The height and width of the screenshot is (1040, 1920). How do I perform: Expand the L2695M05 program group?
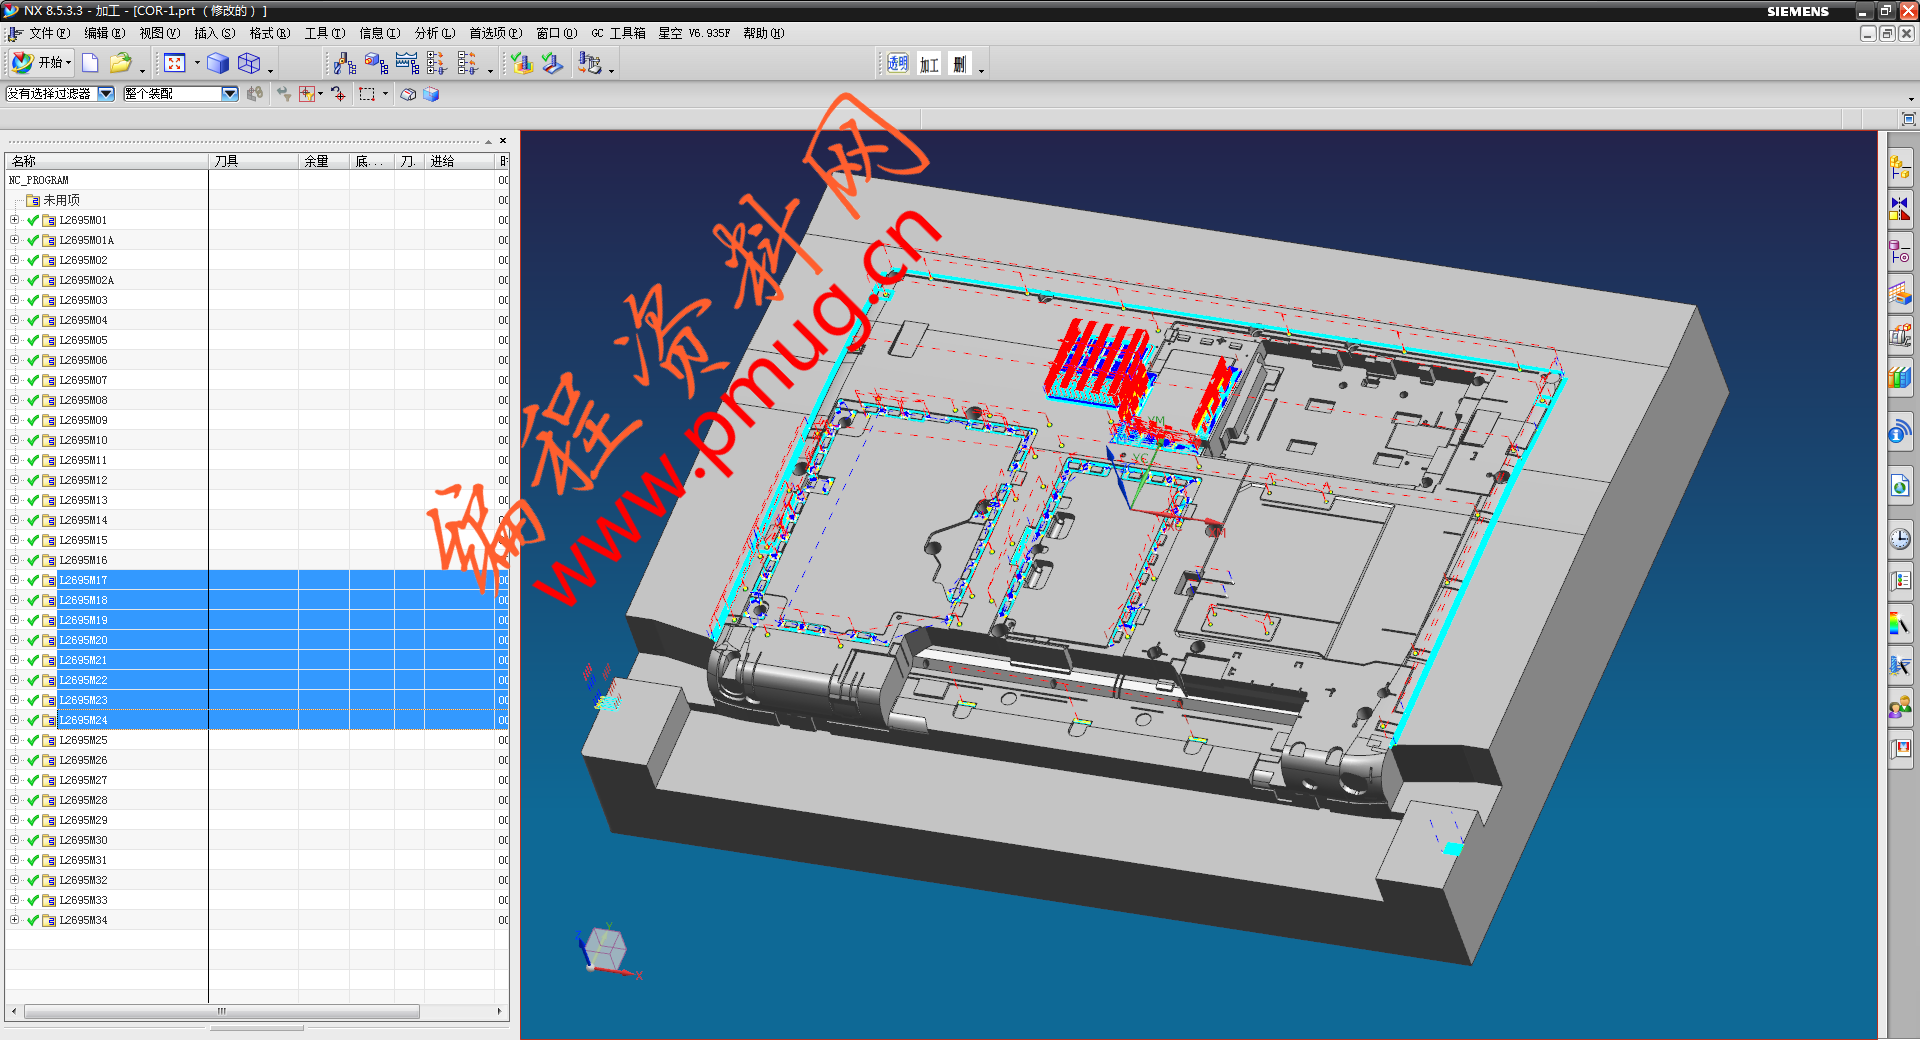[x=14, y=340]
